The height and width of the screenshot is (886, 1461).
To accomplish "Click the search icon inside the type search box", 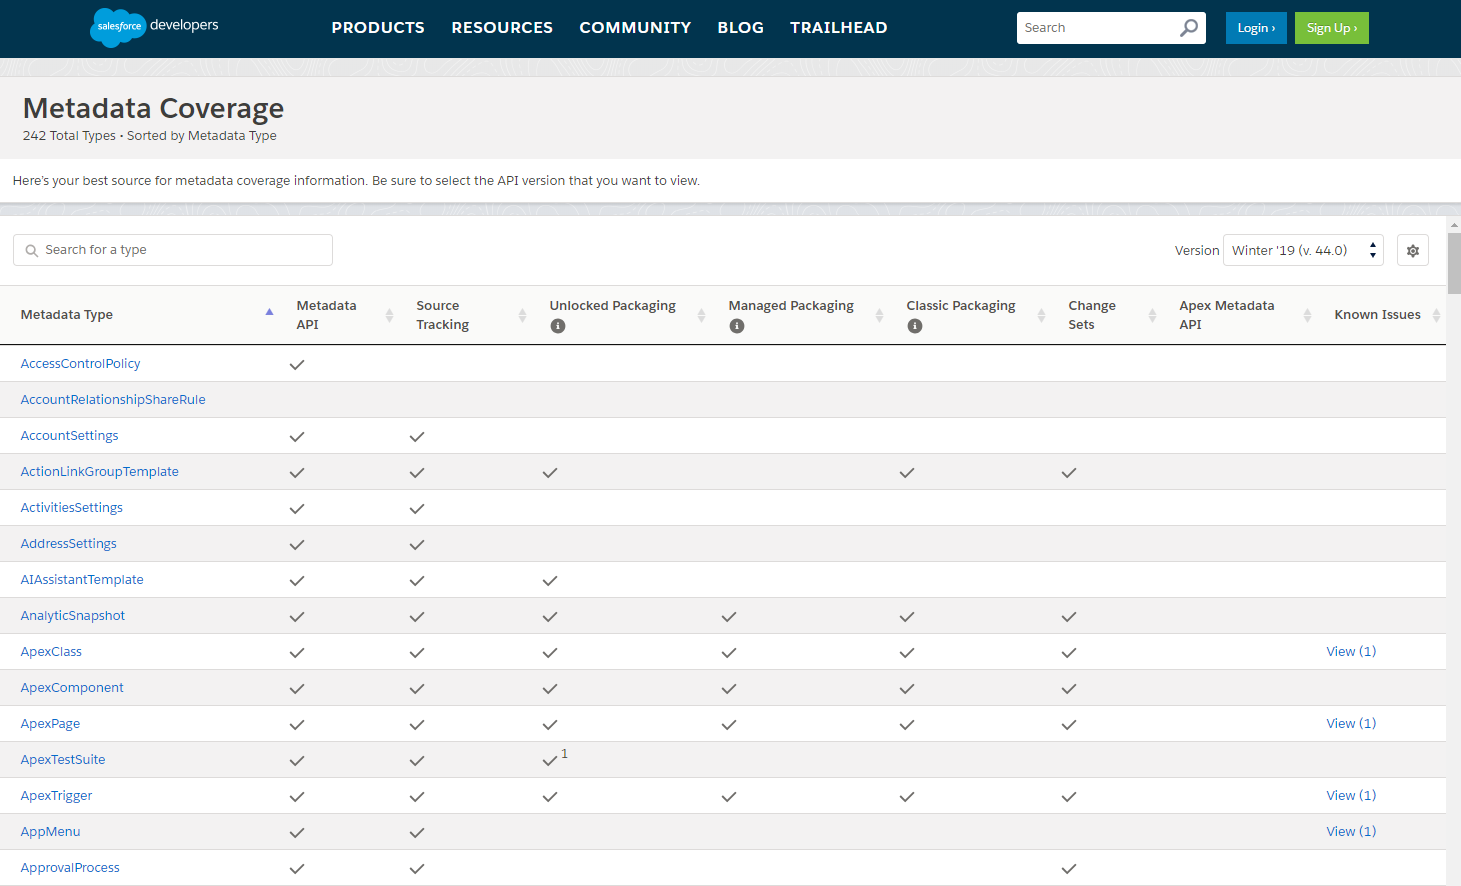I will tap(31, 249).
